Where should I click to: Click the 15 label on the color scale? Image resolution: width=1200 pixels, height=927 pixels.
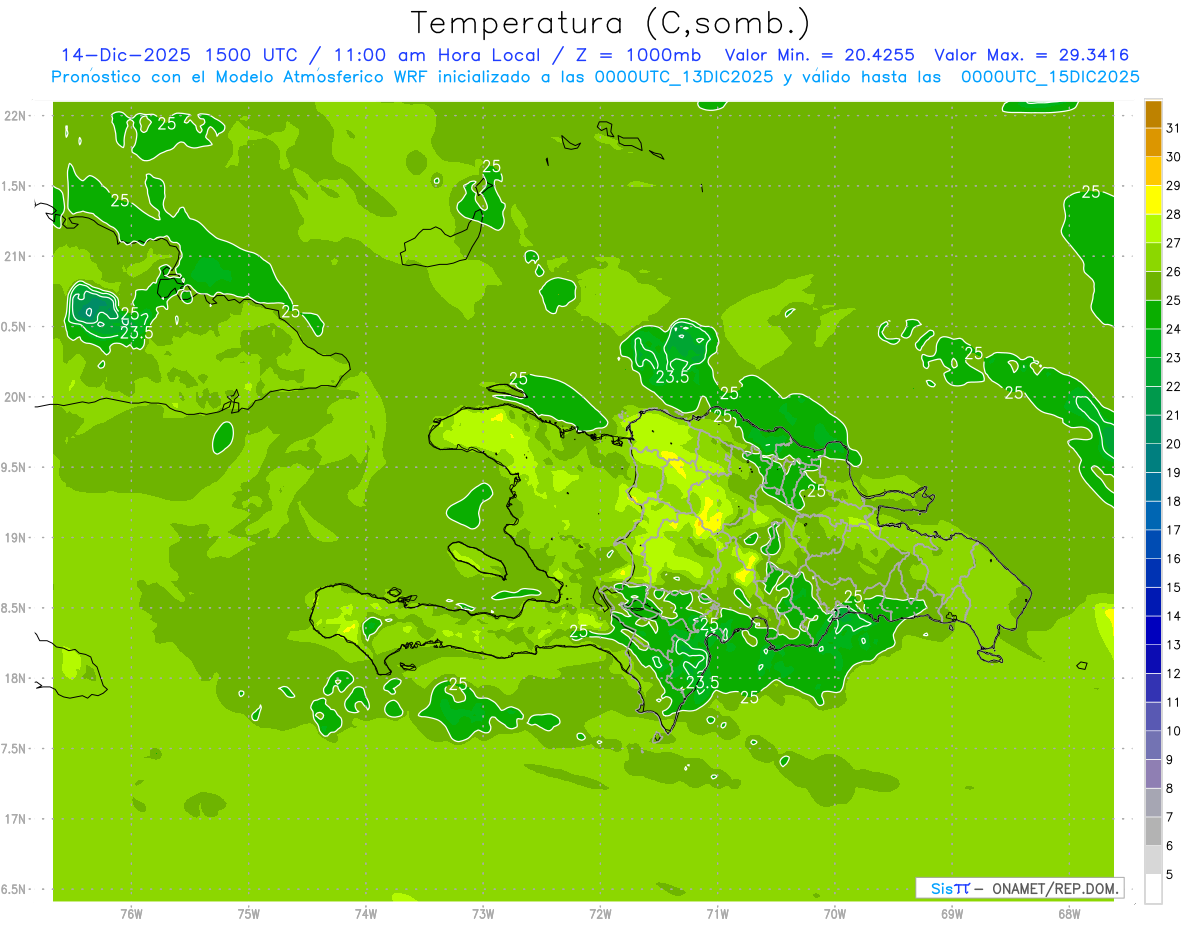(1174, 587)
